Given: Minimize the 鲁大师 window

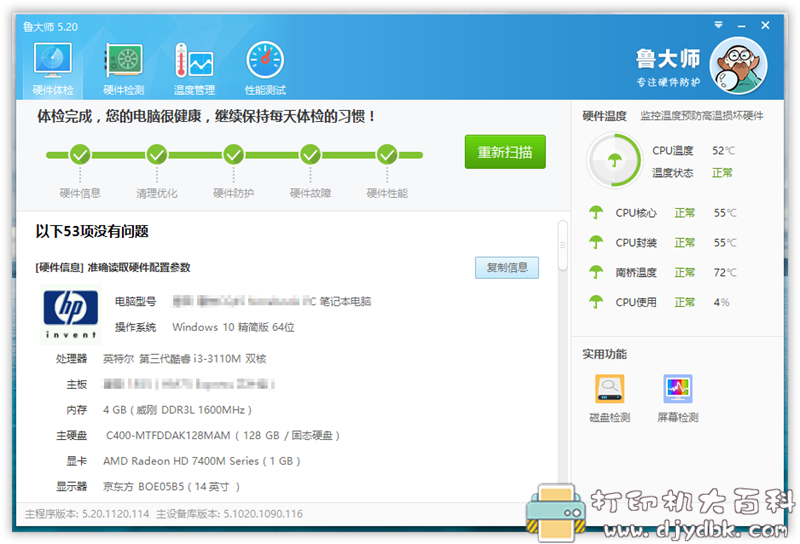Looking at the screenshot, I should coord(742,25).
